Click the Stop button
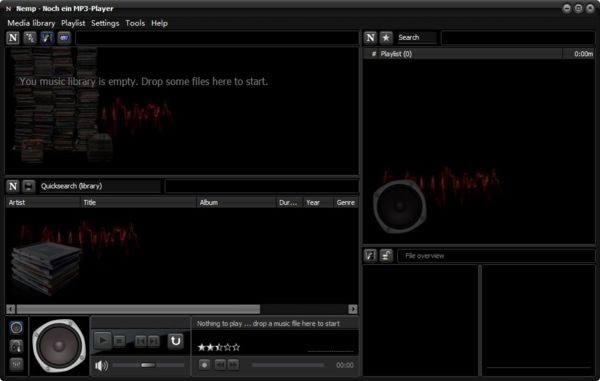 (119, 340)
